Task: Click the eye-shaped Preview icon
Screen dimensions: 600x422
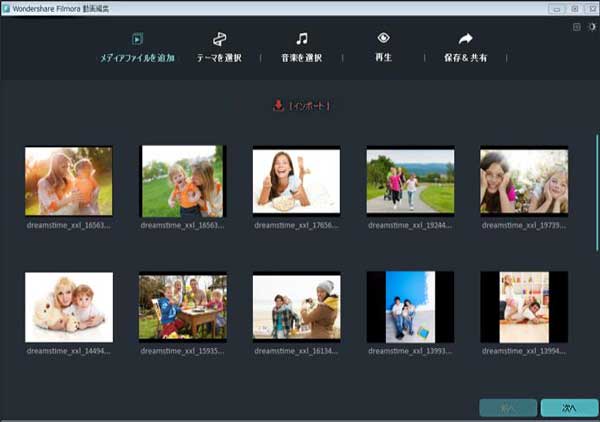Action: [383, 39]
